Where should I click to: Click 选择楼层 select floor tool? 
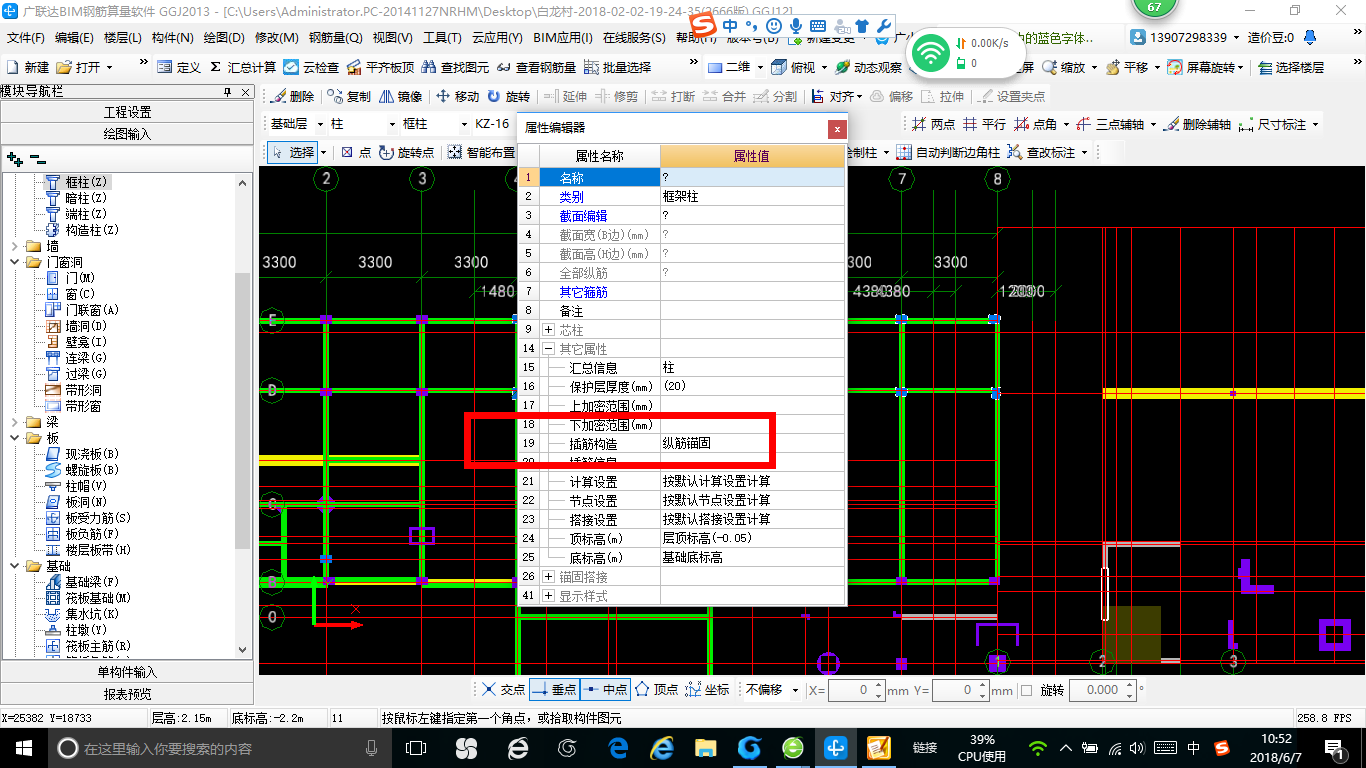coord(1292,67)
